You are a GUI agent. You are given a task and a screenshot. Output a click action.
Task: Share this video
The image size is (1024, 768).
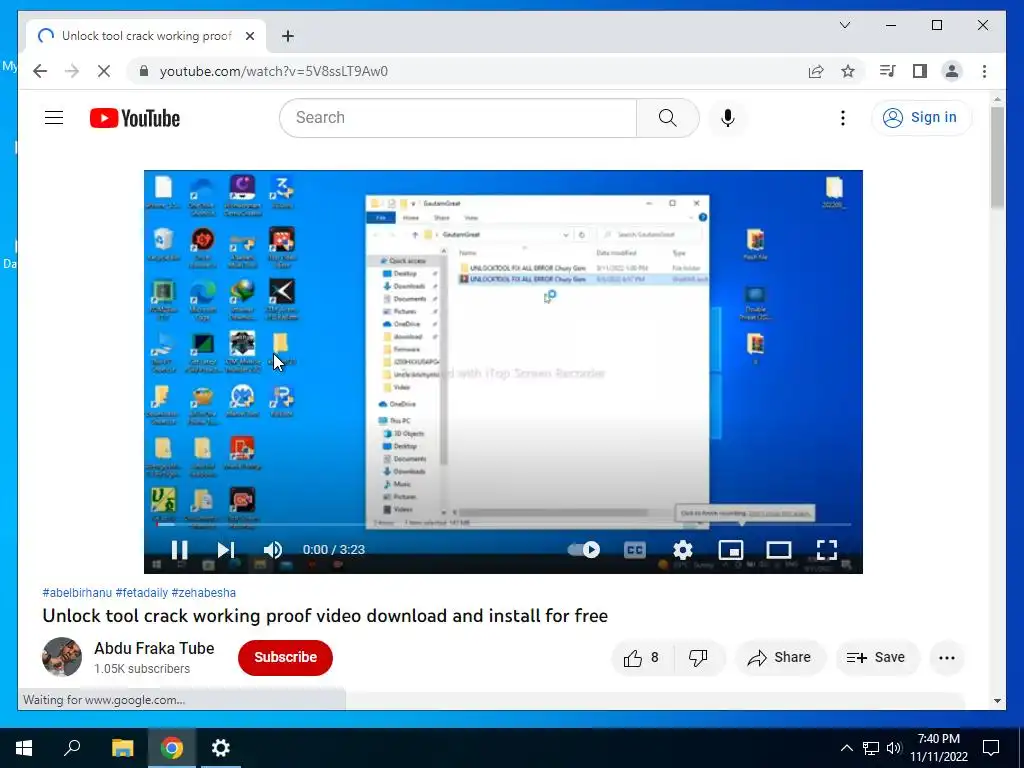[x=780, y=658]
